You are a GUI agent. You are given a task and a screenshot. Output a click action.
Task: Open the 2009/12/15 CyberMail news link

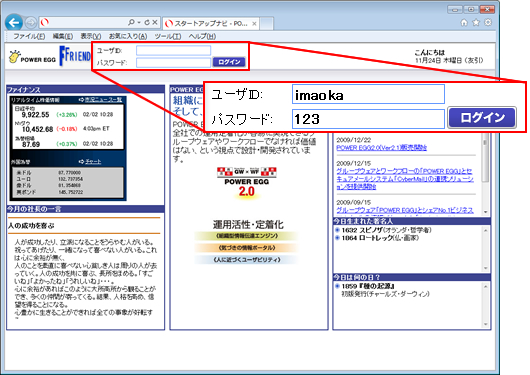(x=405, y=179)
